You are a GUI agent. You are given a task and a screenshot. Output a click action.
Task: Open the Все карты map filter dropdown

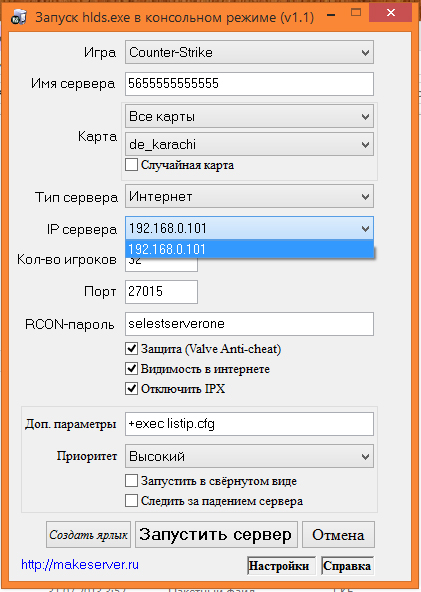249,116
